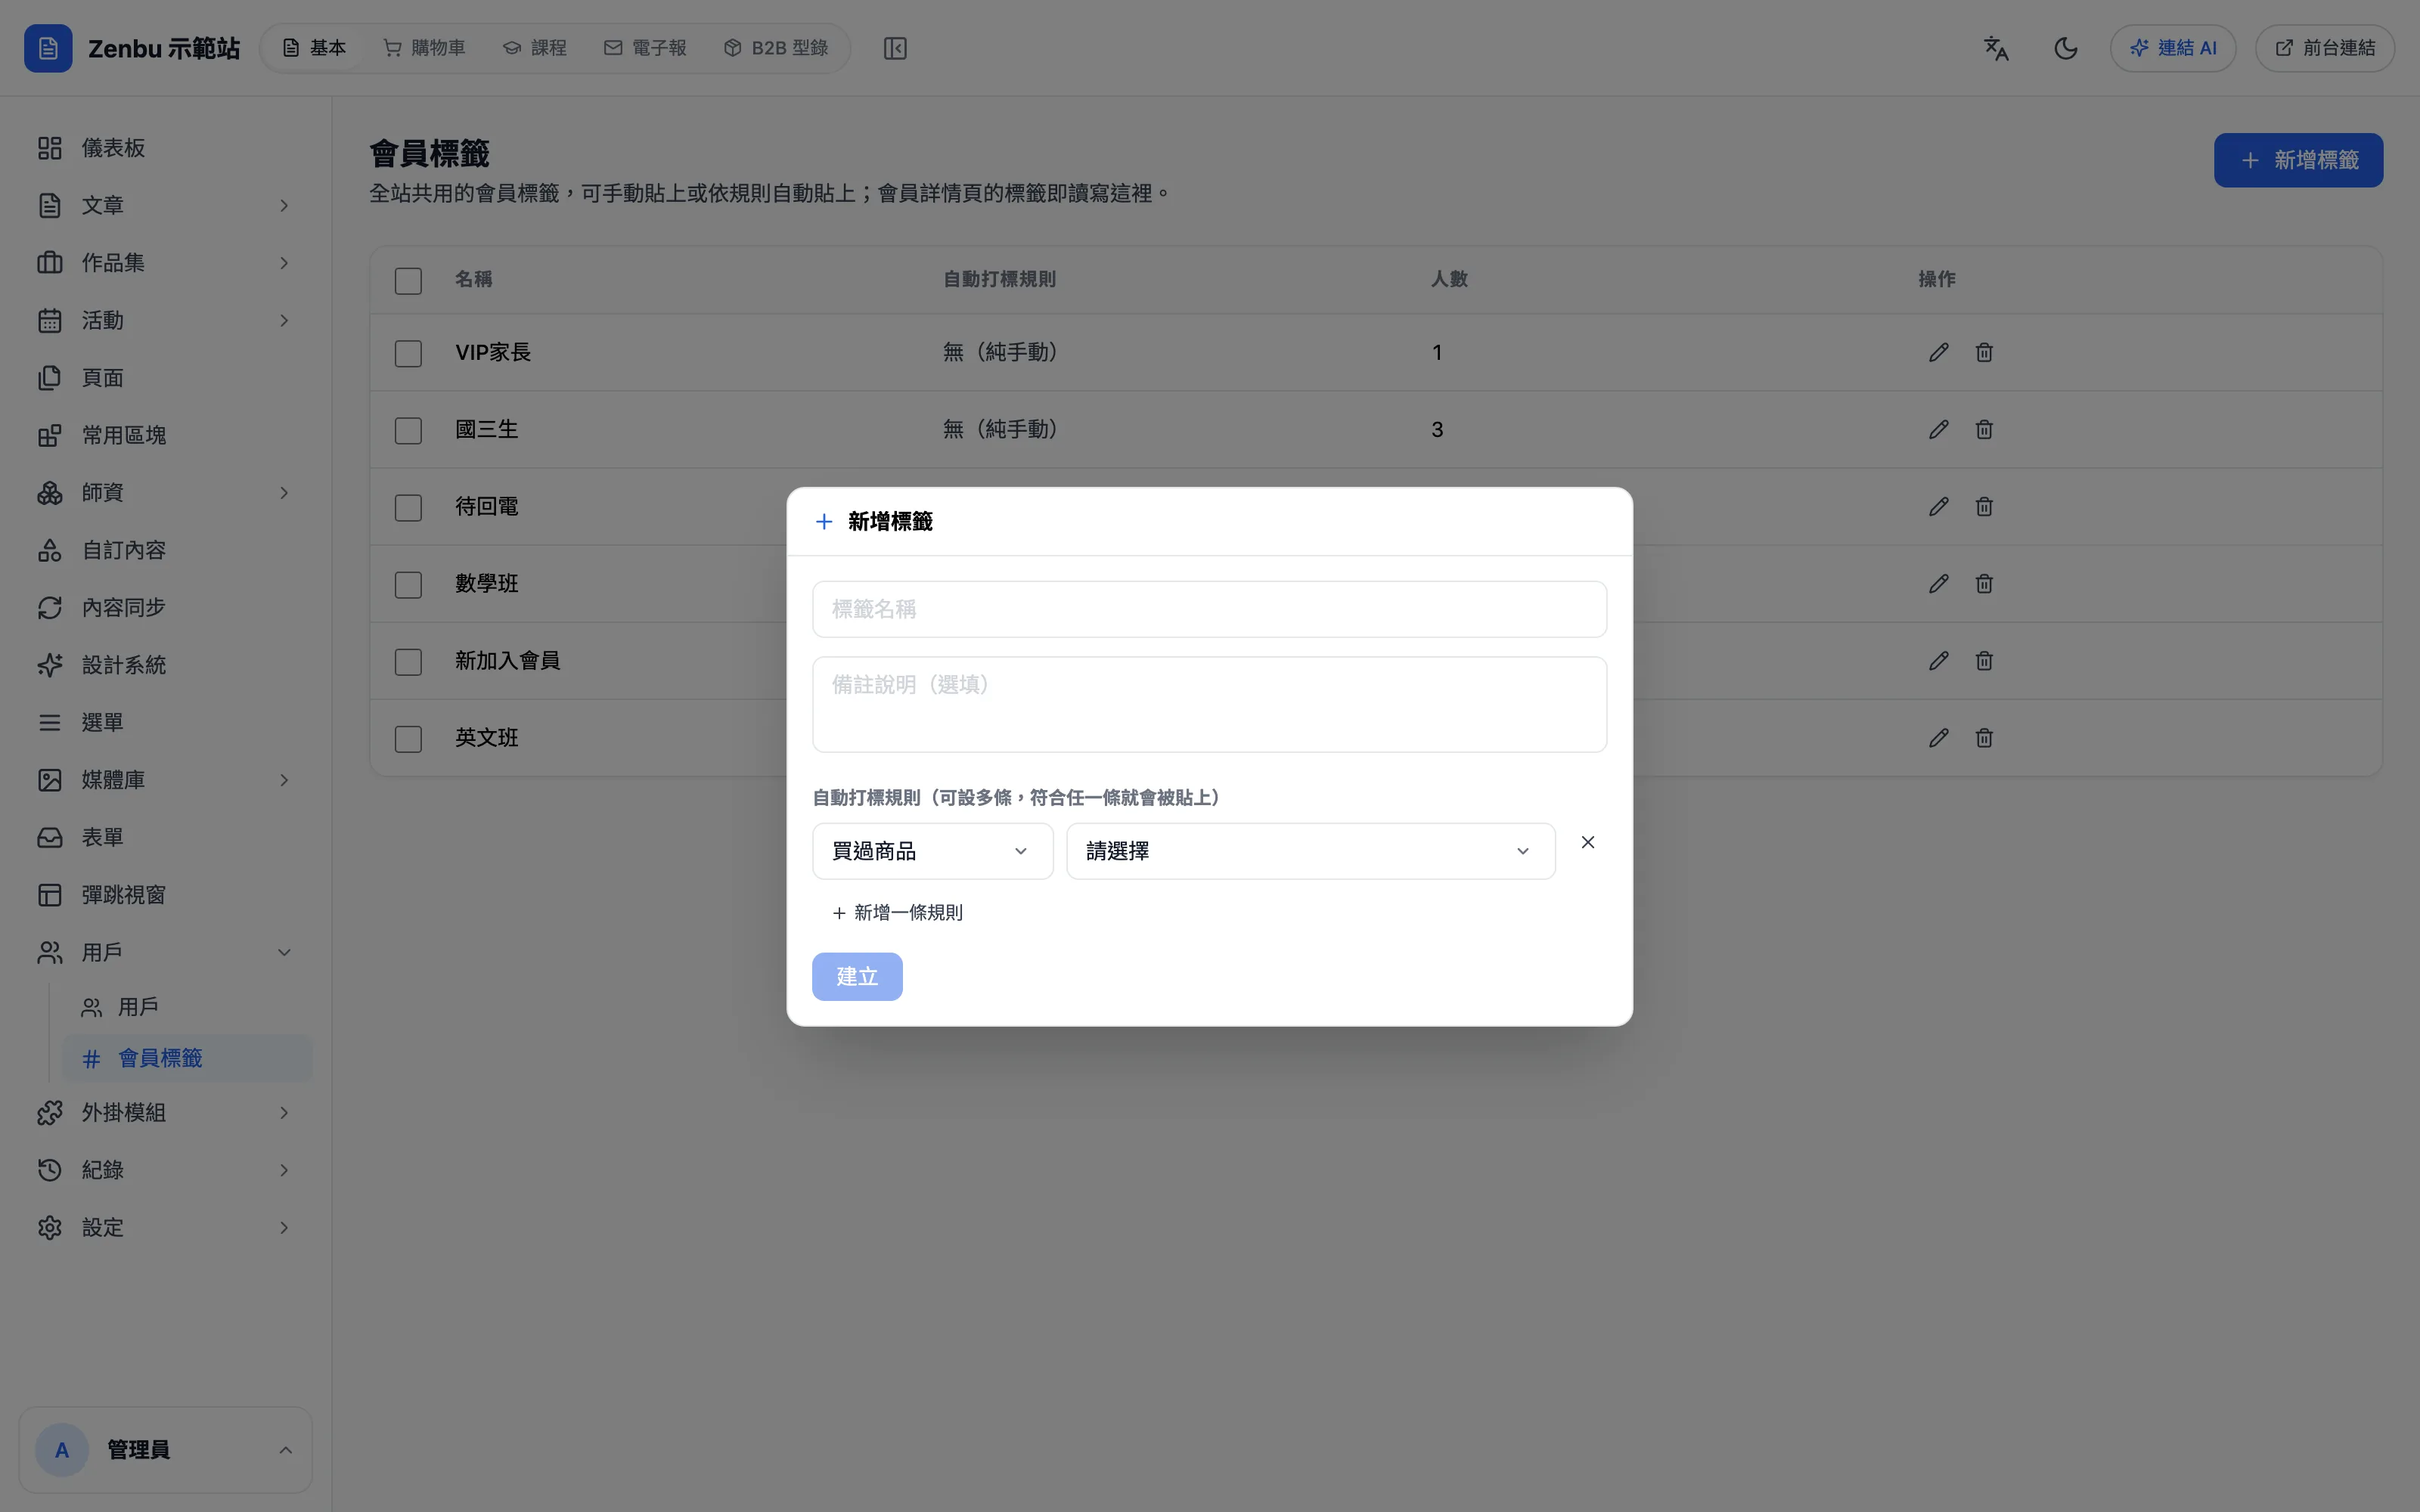This screenshot has width=2420, height=1512.
Task: Open 儀表板 in the sidebar
Action: click(166, 148)
